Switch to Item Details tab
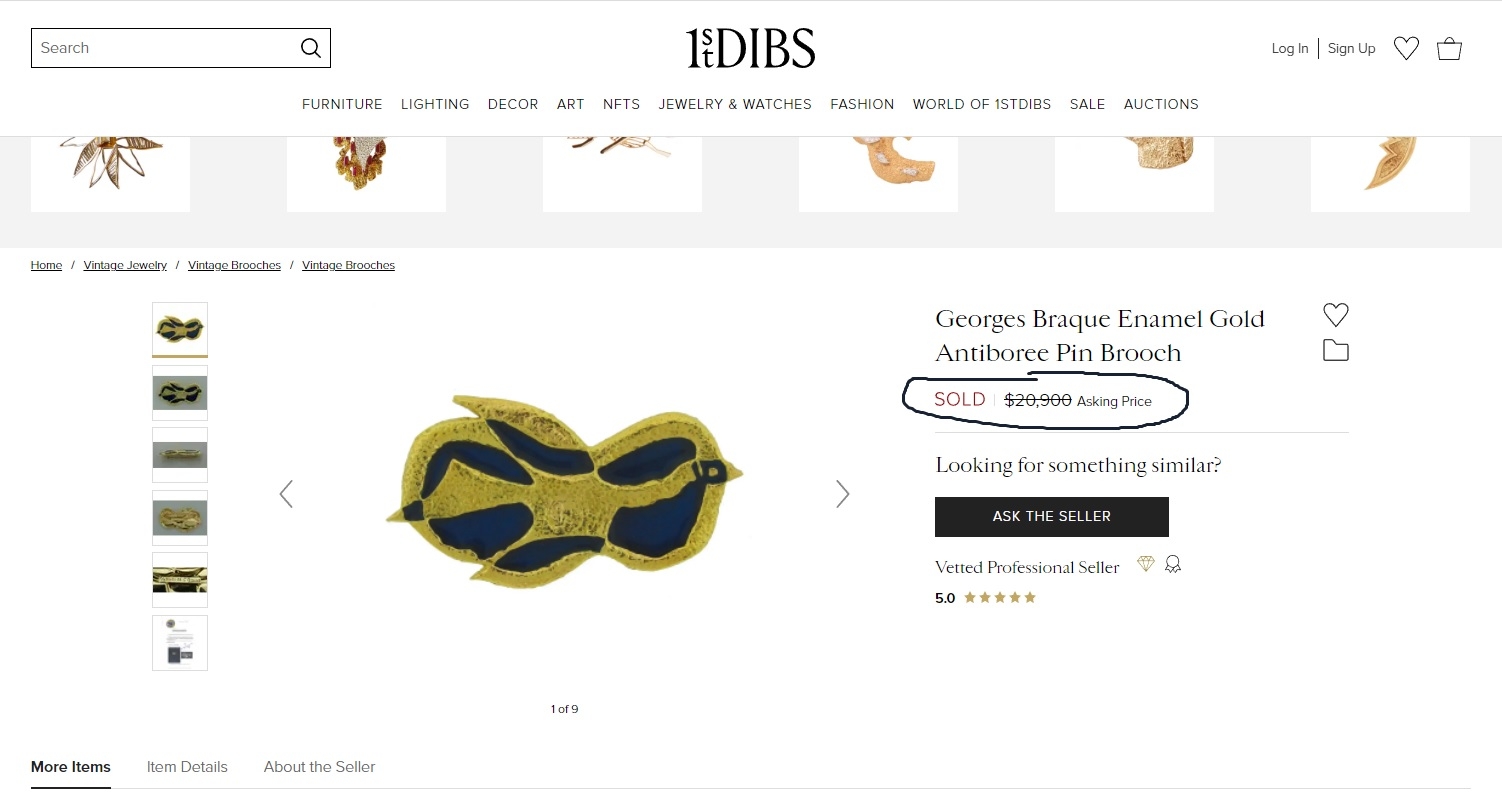 click(x=187, y=767)
